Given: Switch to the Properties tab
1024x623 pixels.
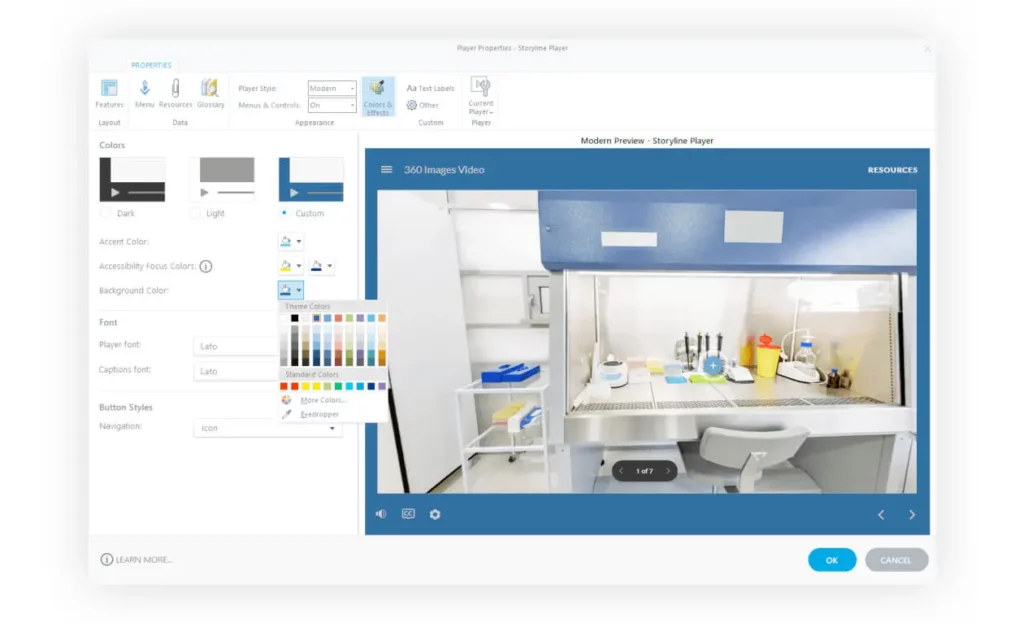Looking at the screenshot, I should tap(151, 65).
